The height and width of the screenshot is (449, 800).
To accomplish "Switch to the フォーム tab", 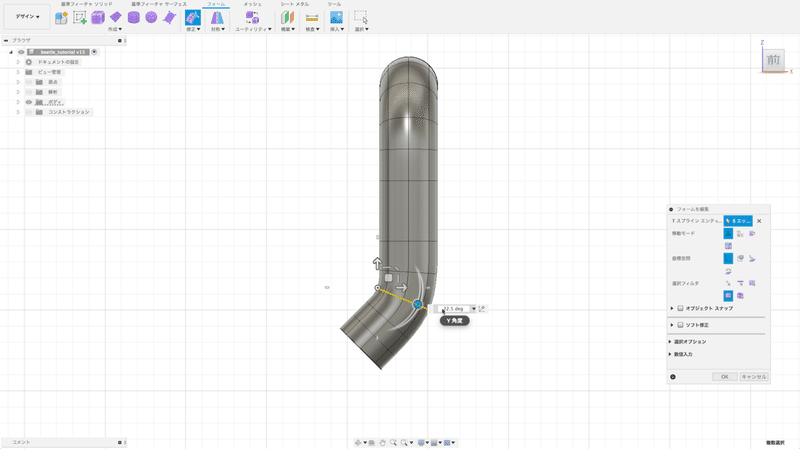I will click(x=216, y=4).
